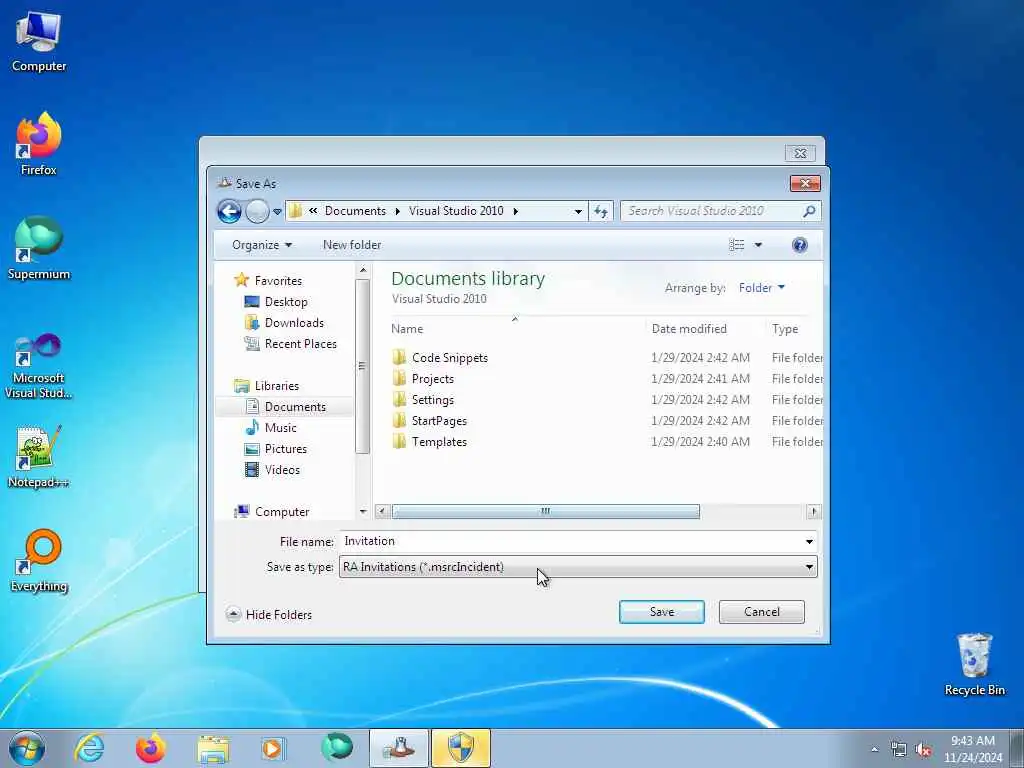This screenshot has height=768, width=1024.
Task: Expand the File name dropdown
Action: (x=809, y=541)
